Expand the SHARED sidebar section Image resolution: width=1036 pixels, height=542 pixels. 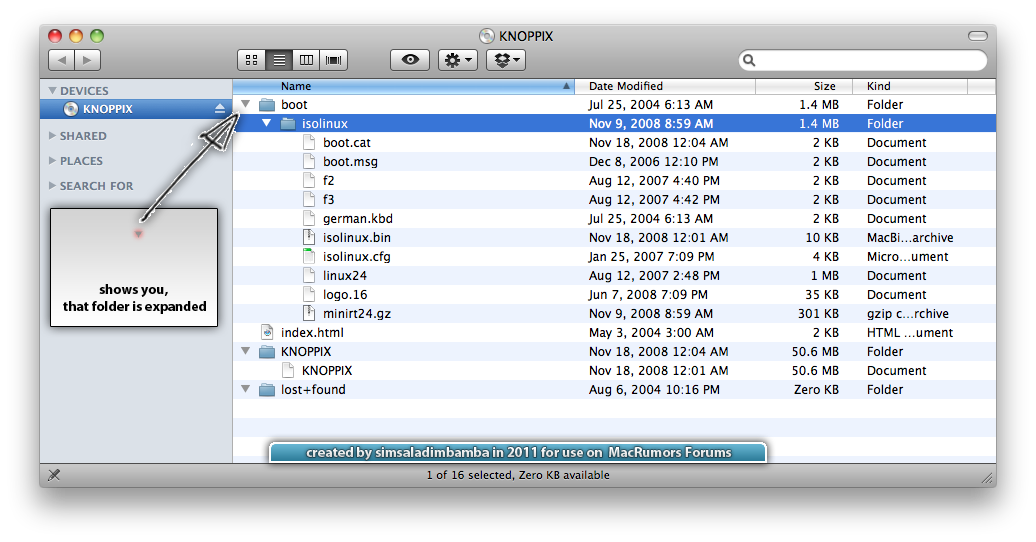[52, 136]
